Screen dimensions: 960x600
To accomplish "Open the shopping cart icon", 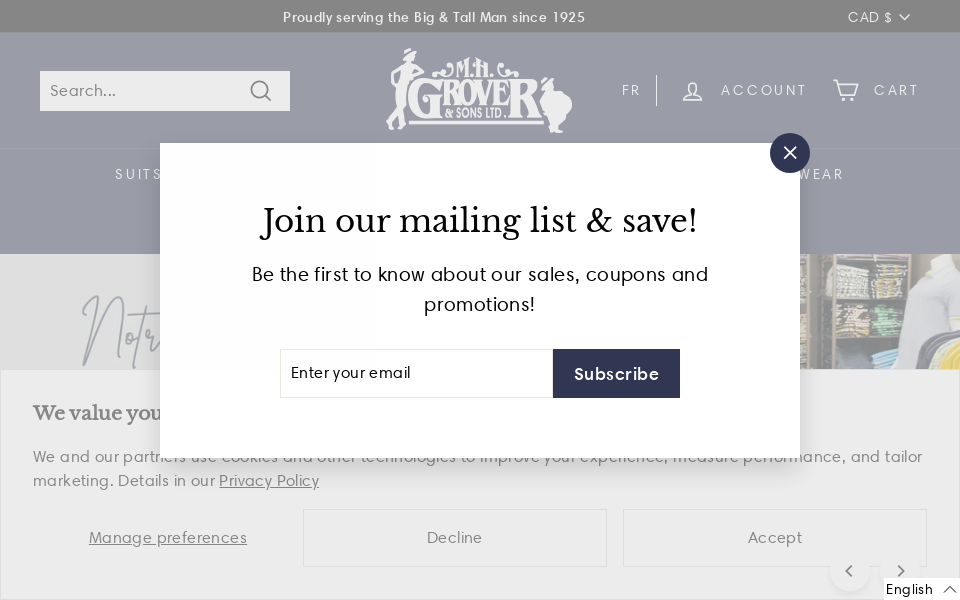I will (x=846, y=91).
